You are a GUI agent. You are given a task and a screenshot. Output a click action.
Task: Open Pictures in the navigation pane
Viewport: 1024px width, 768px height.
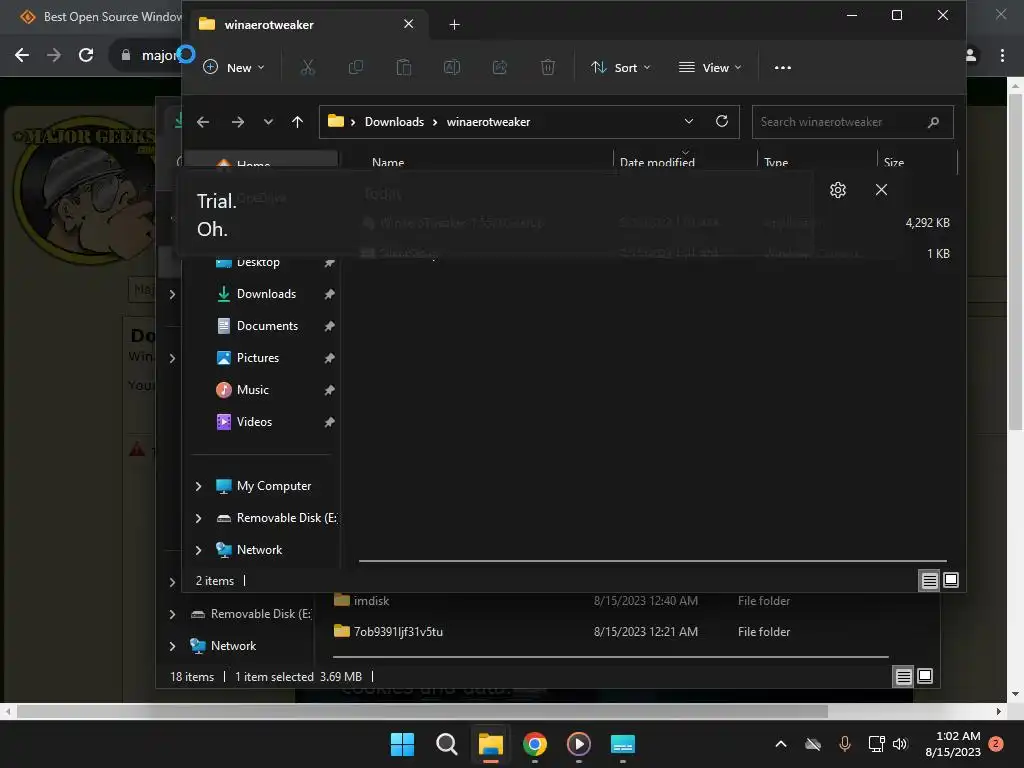click(x=257, y=358)
